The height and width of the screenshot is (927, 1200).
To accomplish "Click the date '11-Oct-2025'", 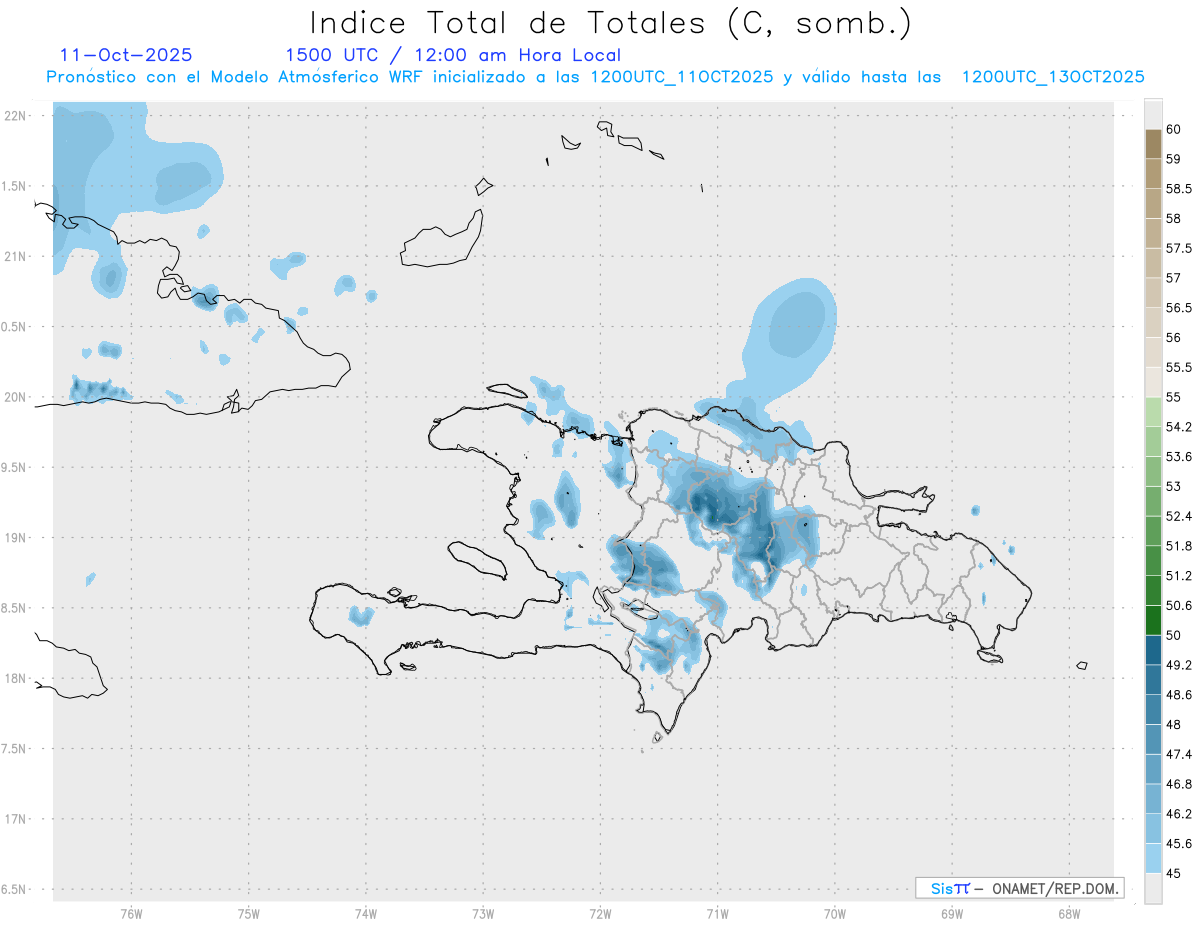I will click(x=127, y=55).
